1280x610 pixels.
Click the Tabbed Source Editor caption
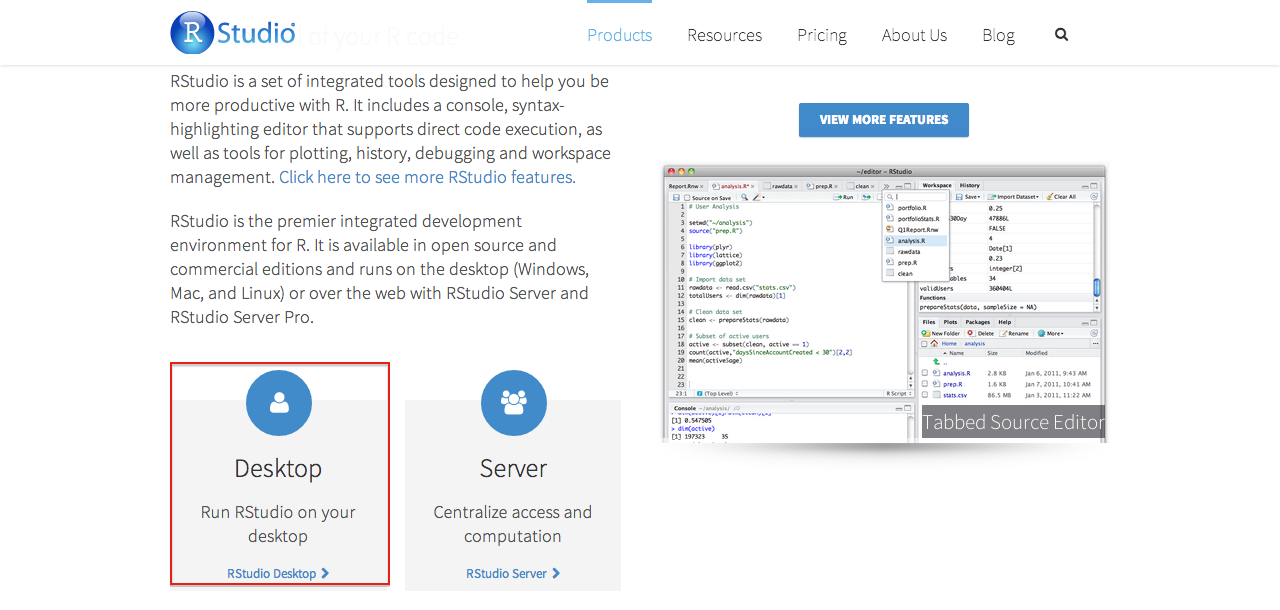click(x=1013, y=422)
